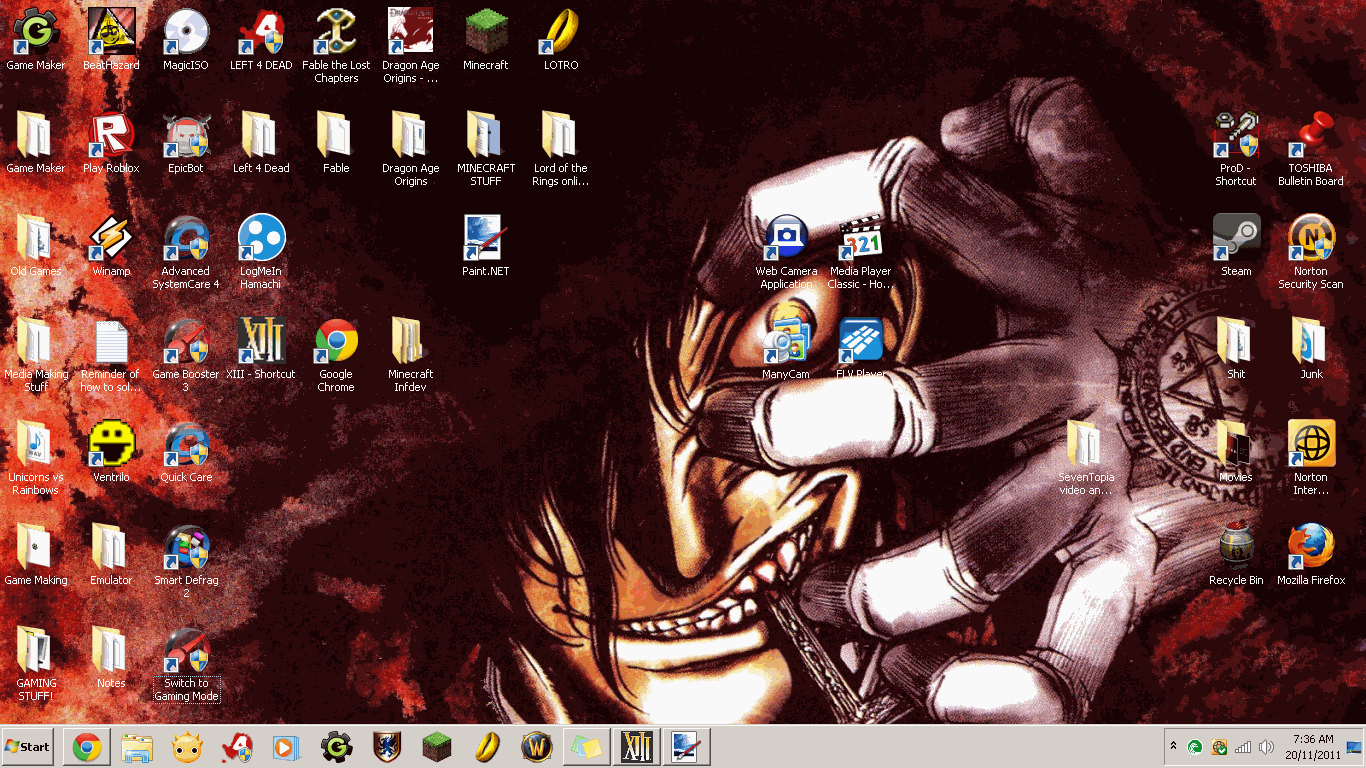Expand hidden system tray icons
Image resolution: width=1366 pixels, height=768 pixels.
tap(1173, 747)
